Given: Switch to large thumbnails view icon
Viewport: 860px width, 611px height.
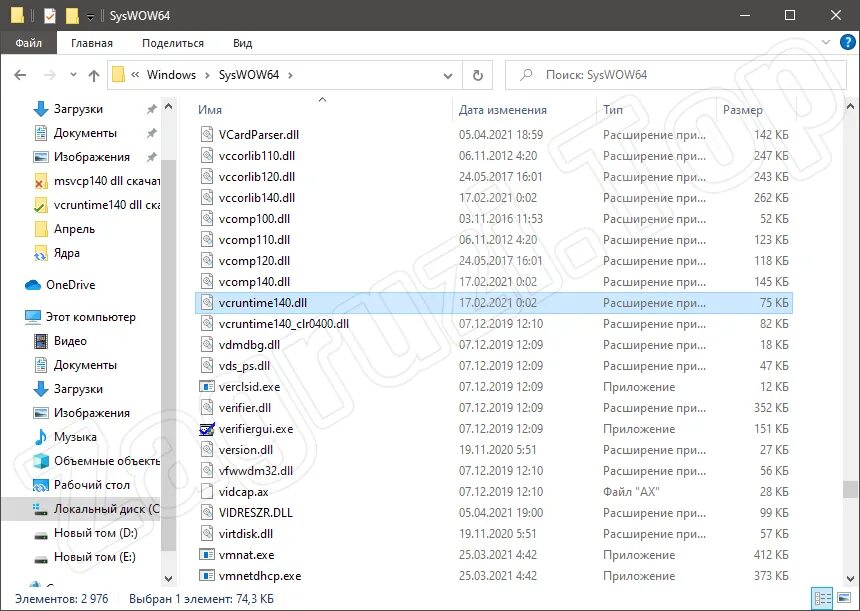Looking at the screenshot, I should (846, 598).
